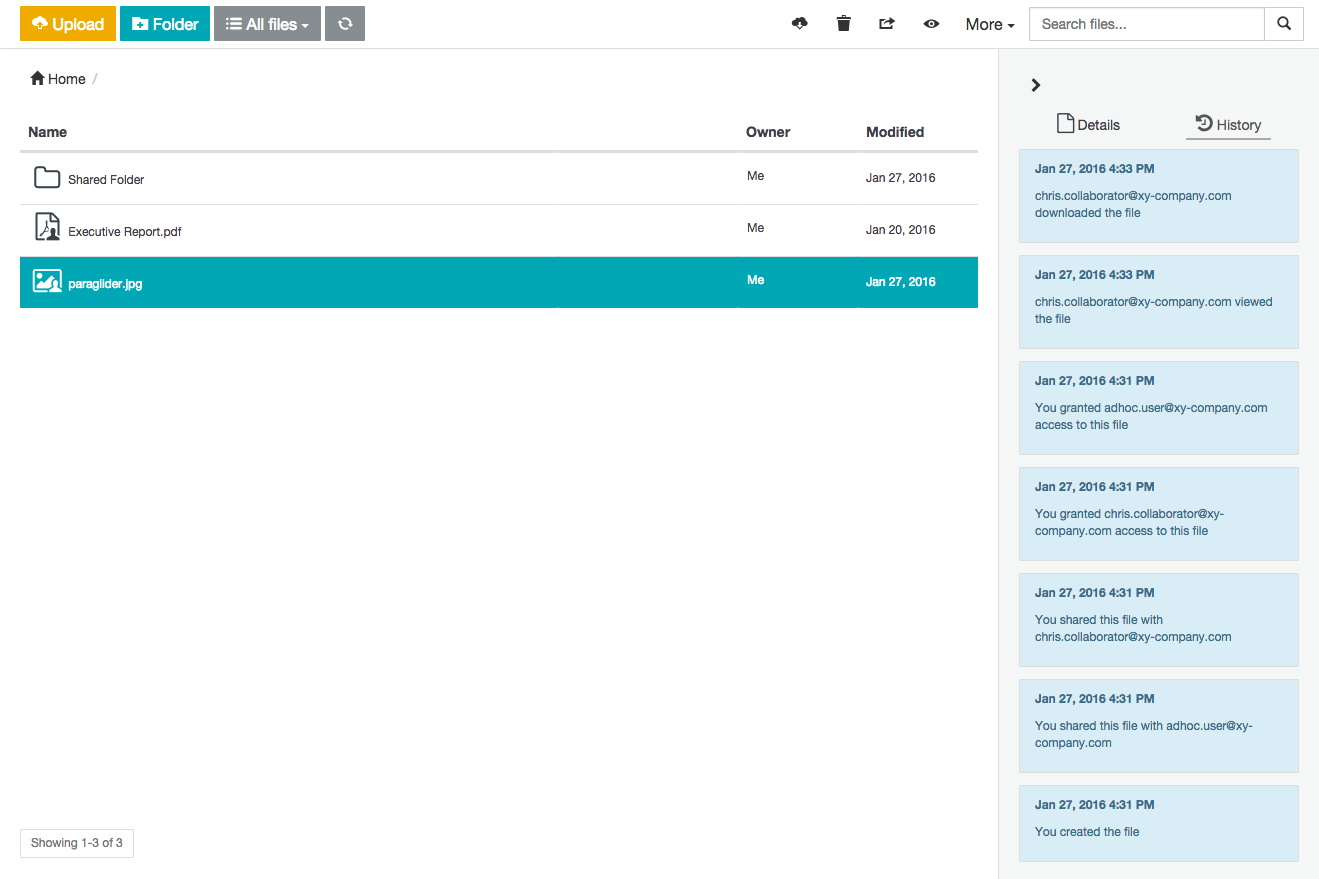Sort files by the Modified column header
1319x879 pixels.
click(895, 132)
